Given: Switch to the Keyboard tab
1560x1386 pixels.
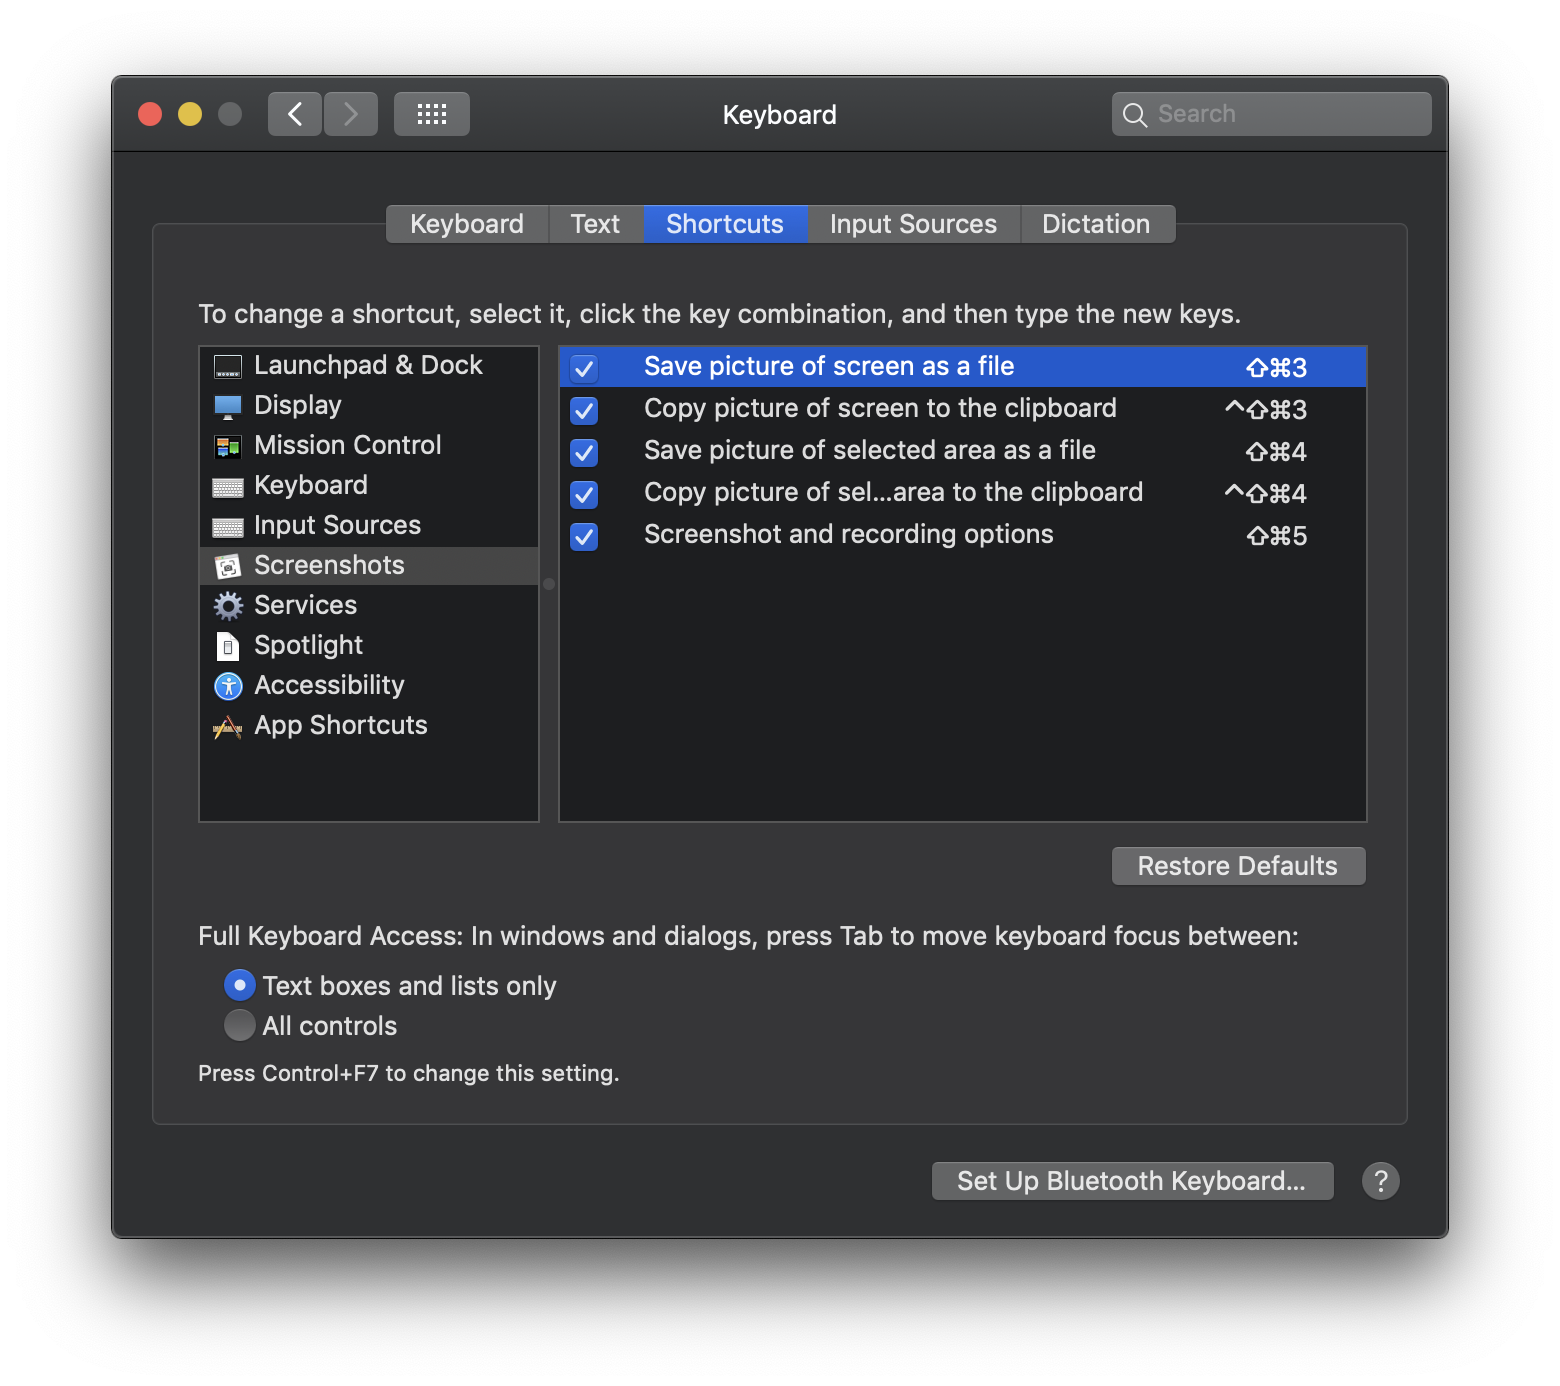Looking at the screenshot, I should point(467,224).
